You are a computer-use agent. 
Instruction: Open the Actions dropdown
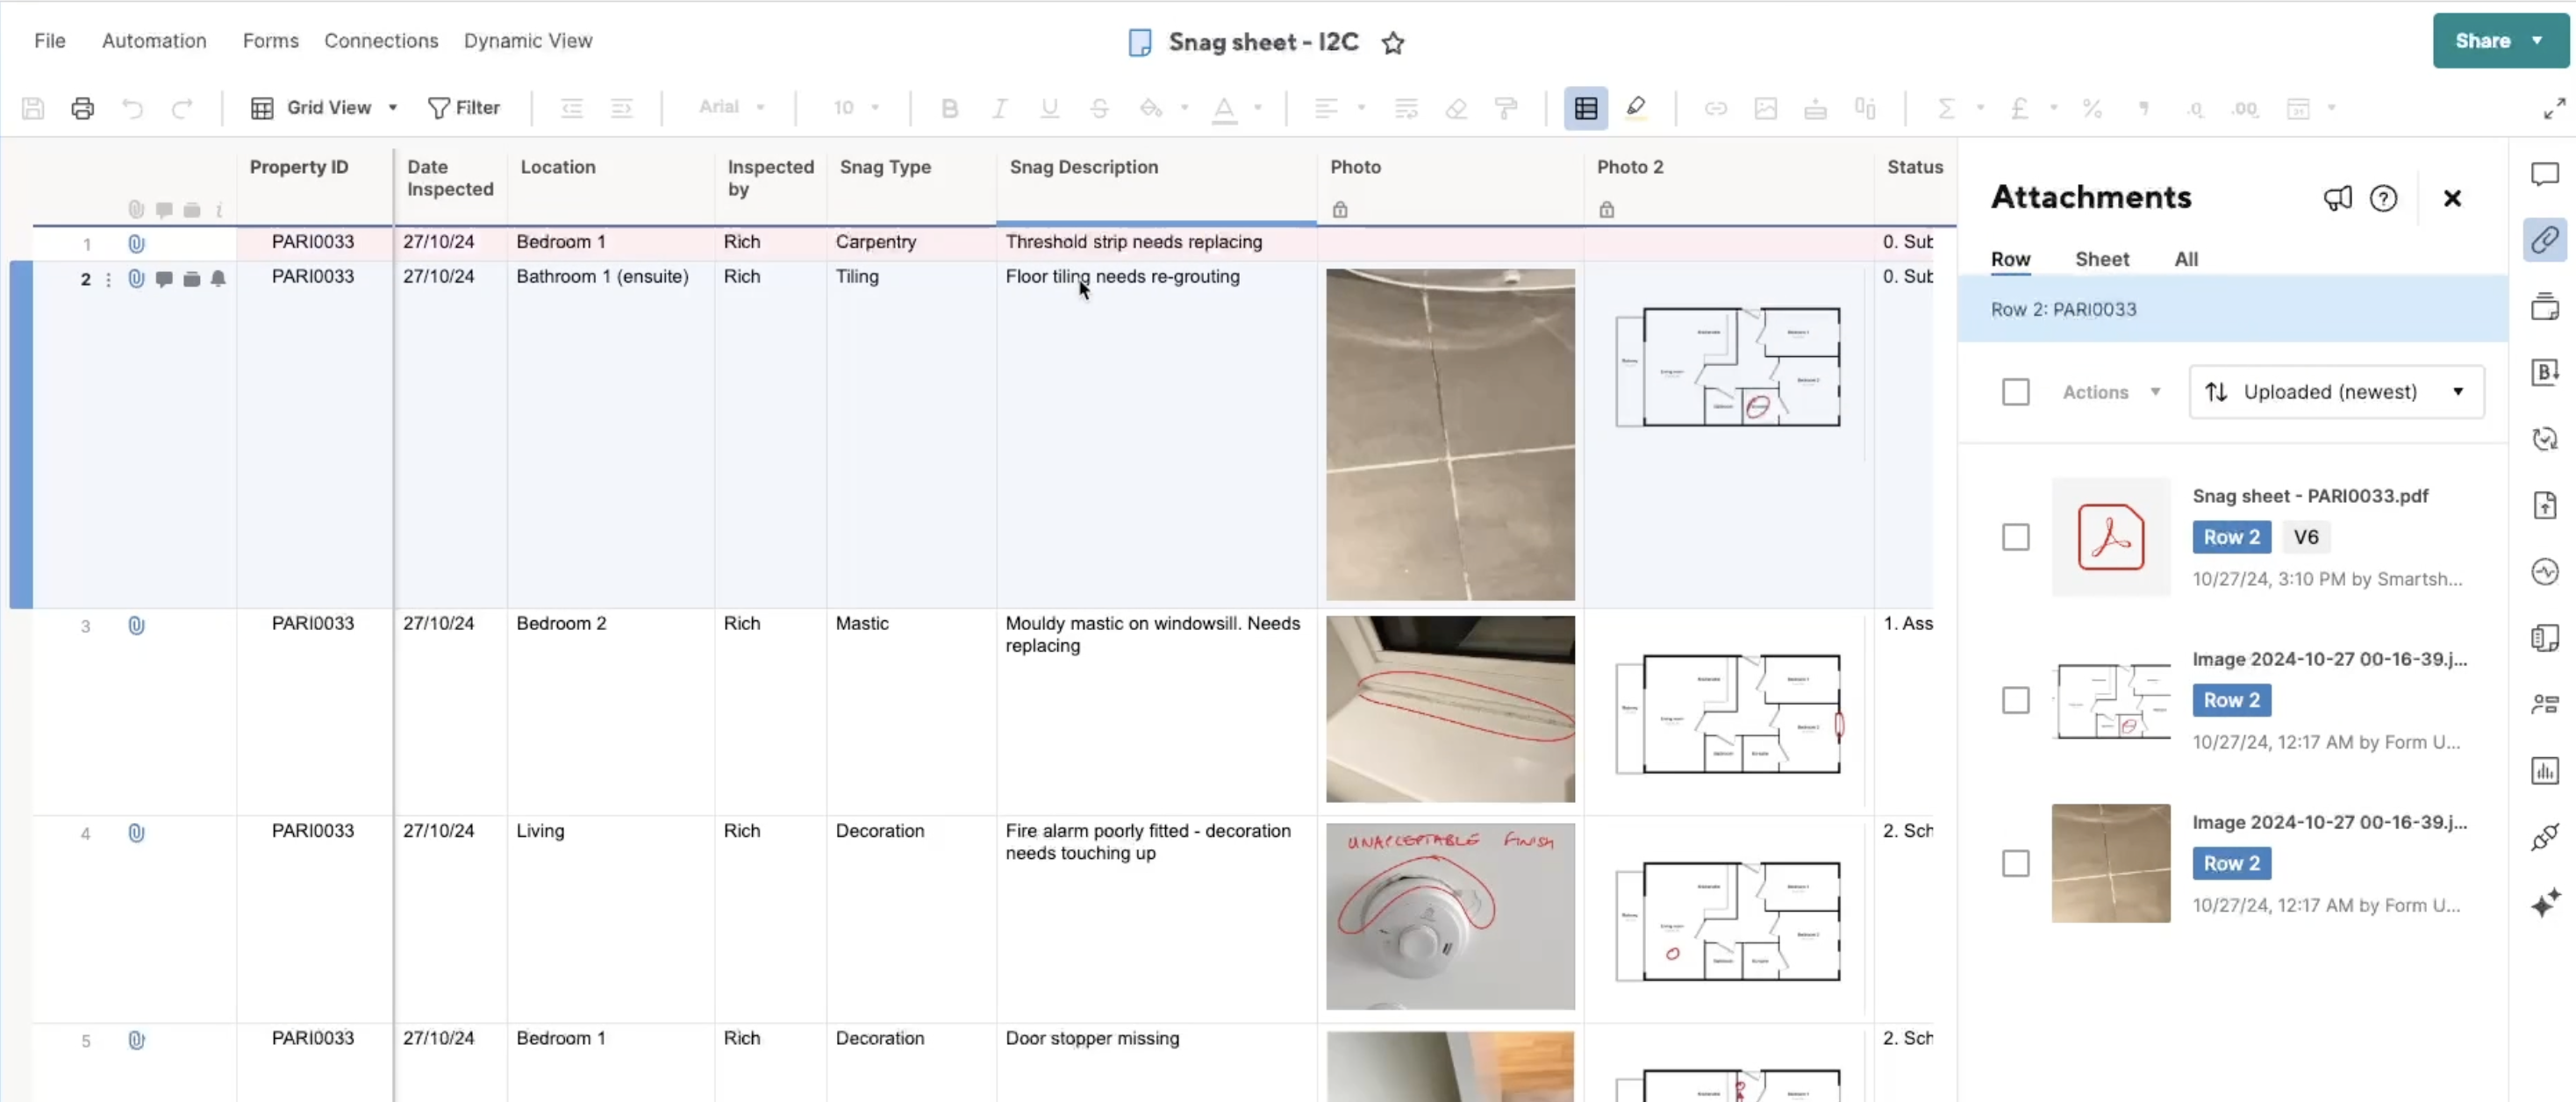coord(2111,392)
